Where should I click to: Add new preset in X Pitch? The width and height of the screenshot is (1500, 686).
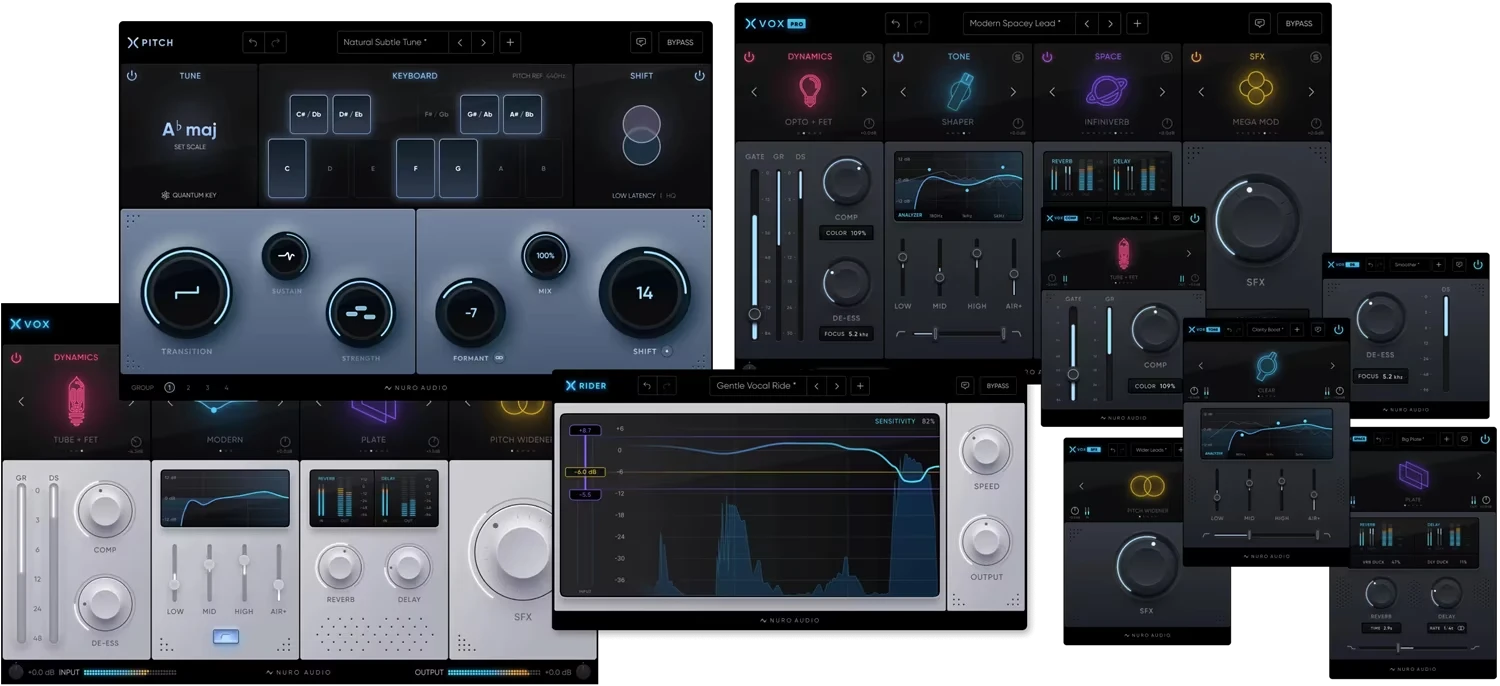click(x=510, y=42)
